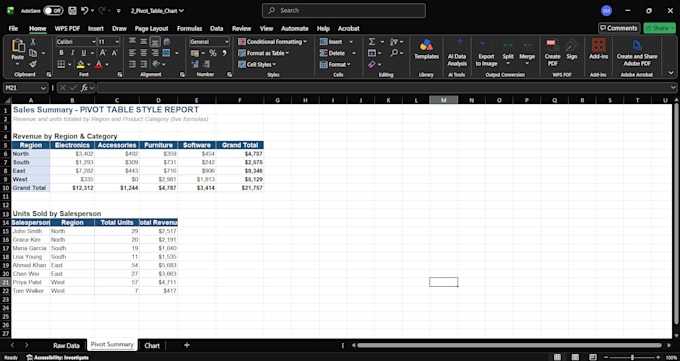Switch to Chart sheet tab
The image size is (680, 361).
click(x=152, y=345)
